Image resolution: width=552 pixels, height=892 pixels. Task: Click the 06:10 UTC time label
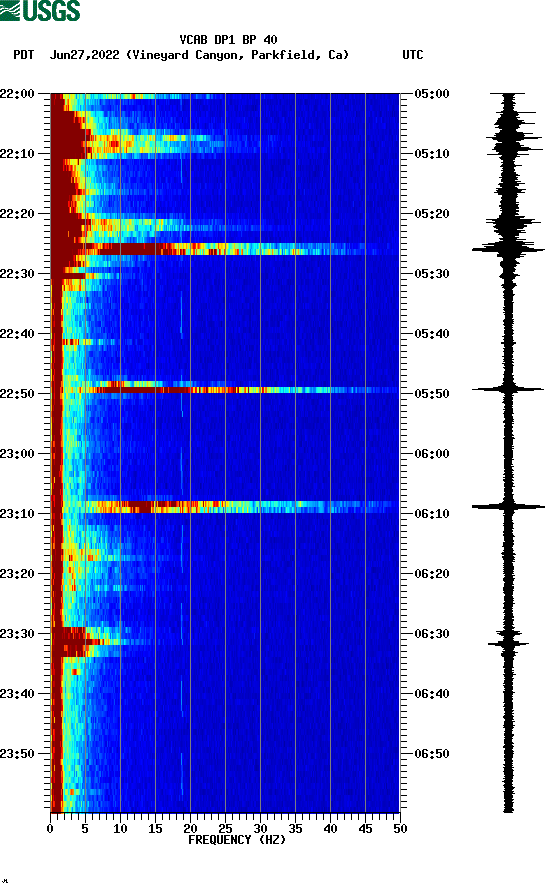[x=432, y=514]
